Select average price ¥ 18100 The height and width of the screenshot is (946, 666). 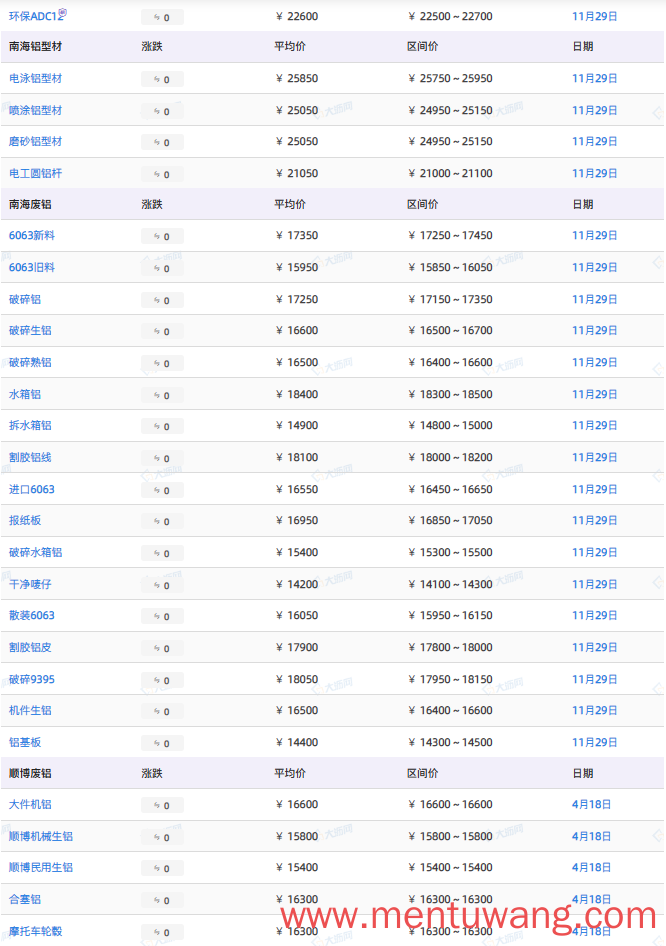[x=297, y=458]
